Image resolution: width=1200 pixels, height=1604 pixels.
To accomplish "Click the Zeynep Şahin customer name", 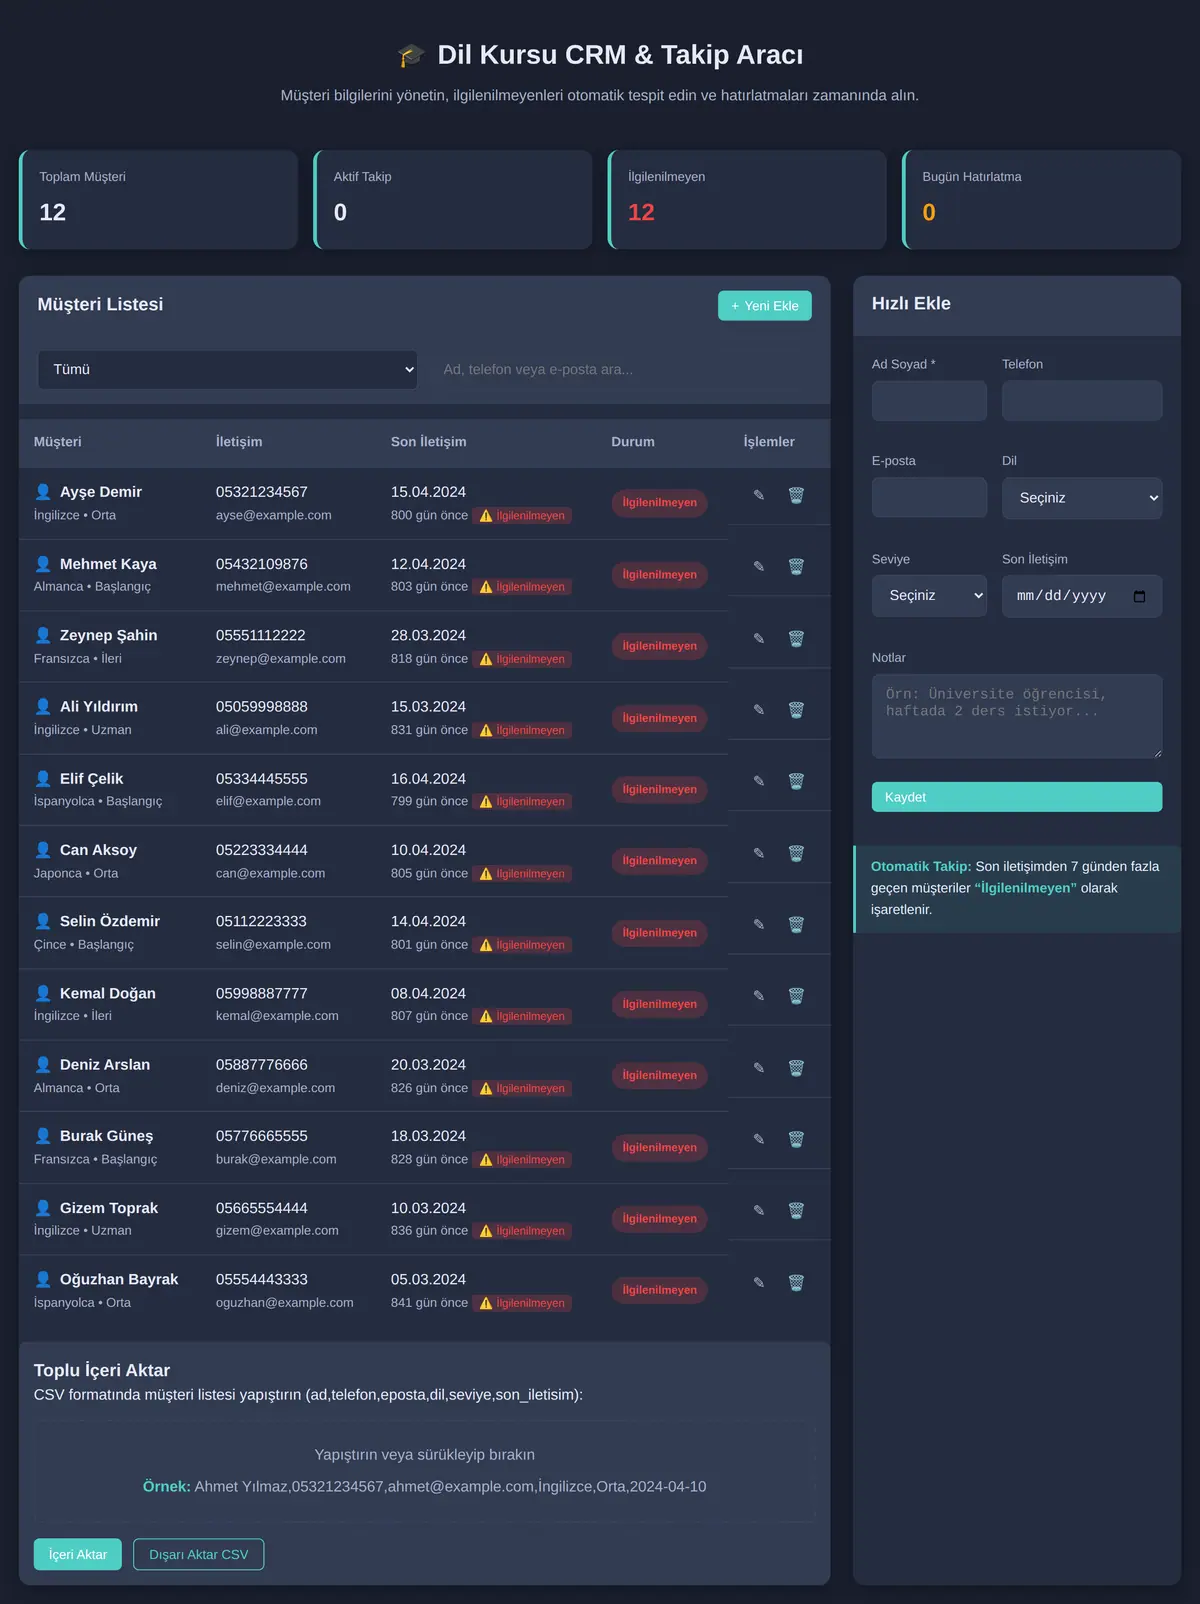I will [108, 635].
